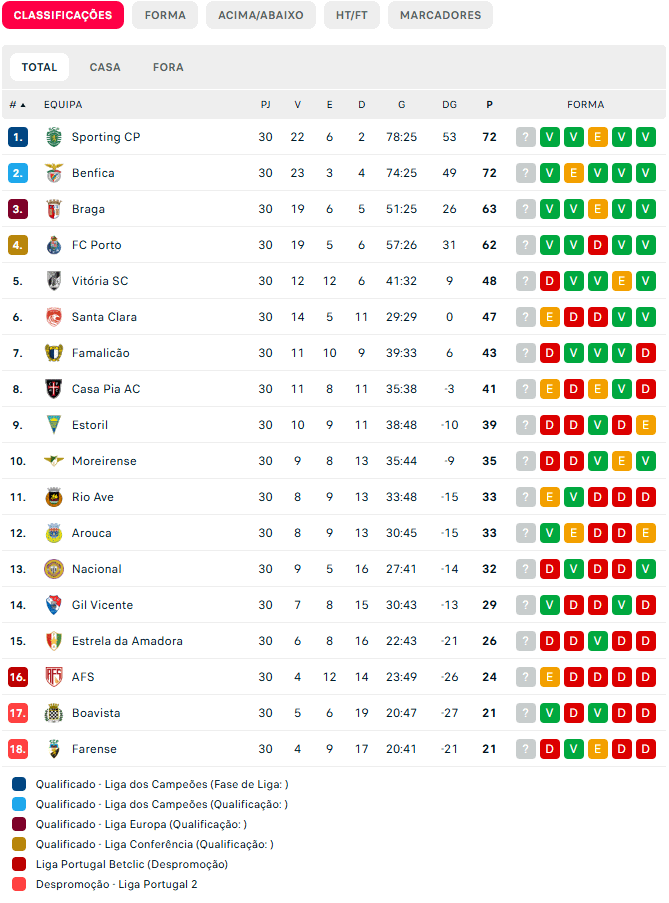Switch to the CASA standings view

[x=105, y=67]
